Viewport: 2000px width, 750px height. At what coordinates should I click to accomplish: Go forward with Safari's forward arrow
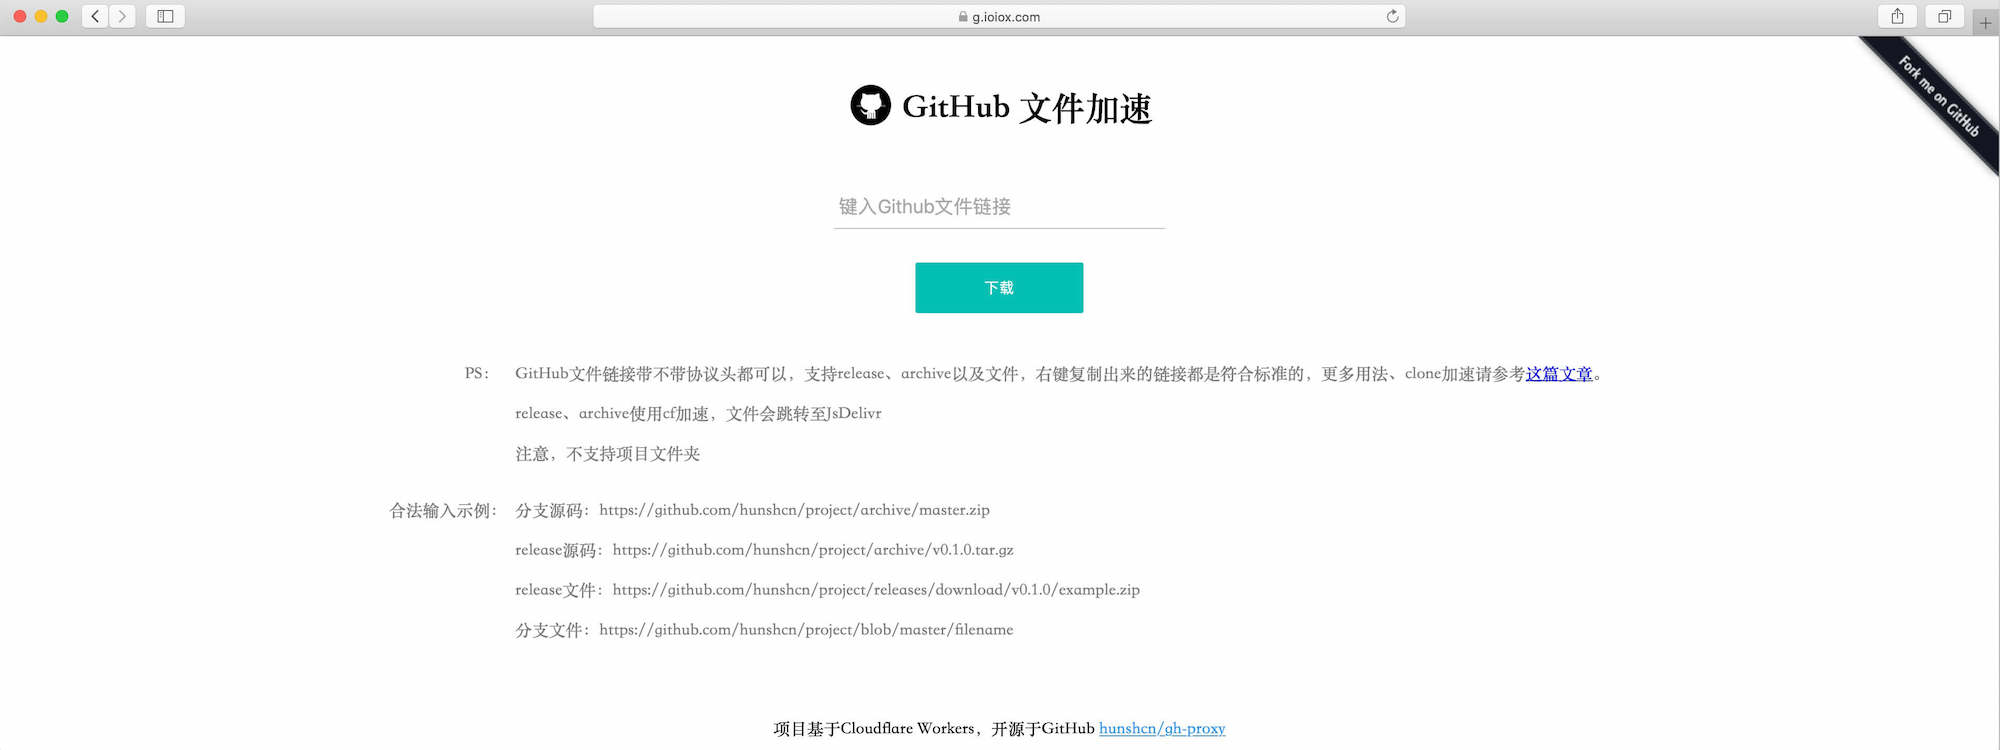point(122,16)
